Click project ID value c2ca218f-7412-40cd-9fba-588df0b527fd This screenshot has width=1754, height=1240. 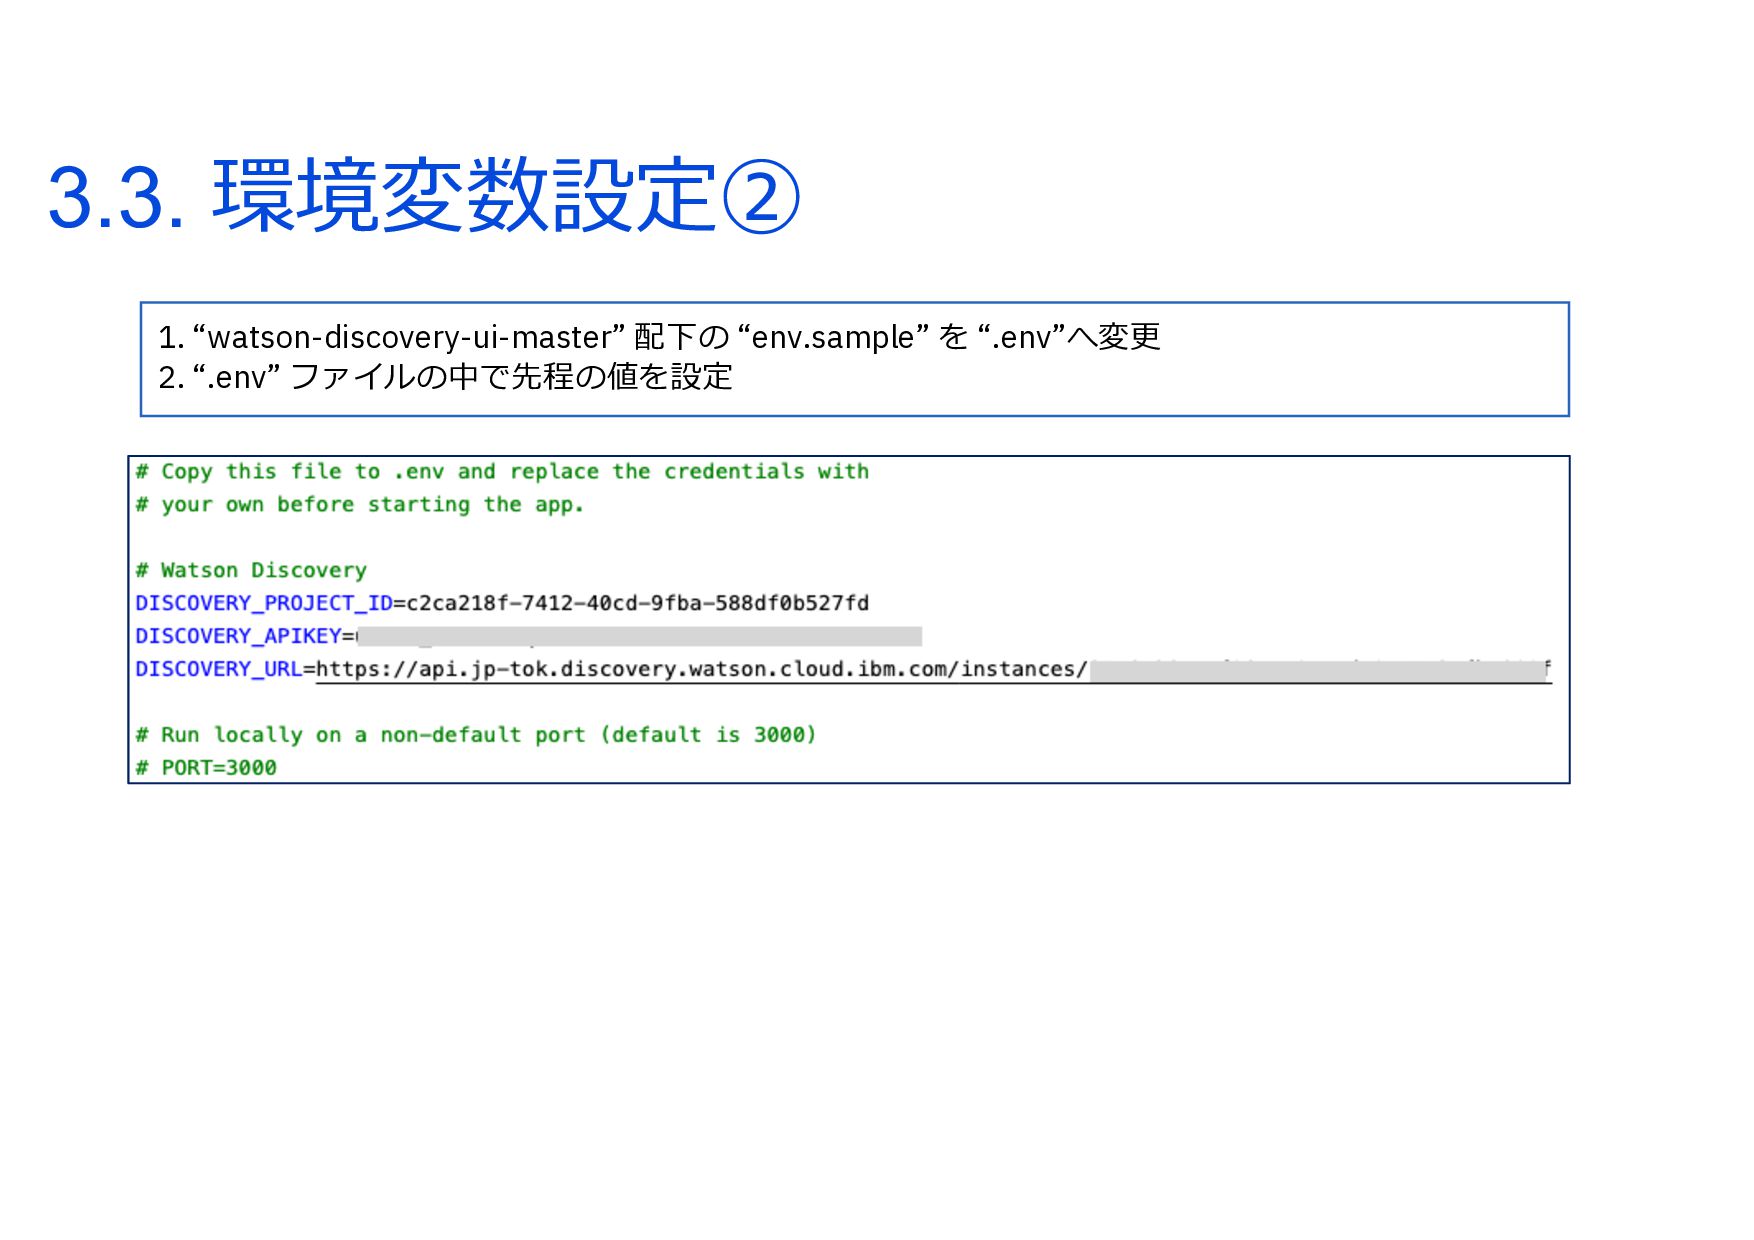(637, 603)
